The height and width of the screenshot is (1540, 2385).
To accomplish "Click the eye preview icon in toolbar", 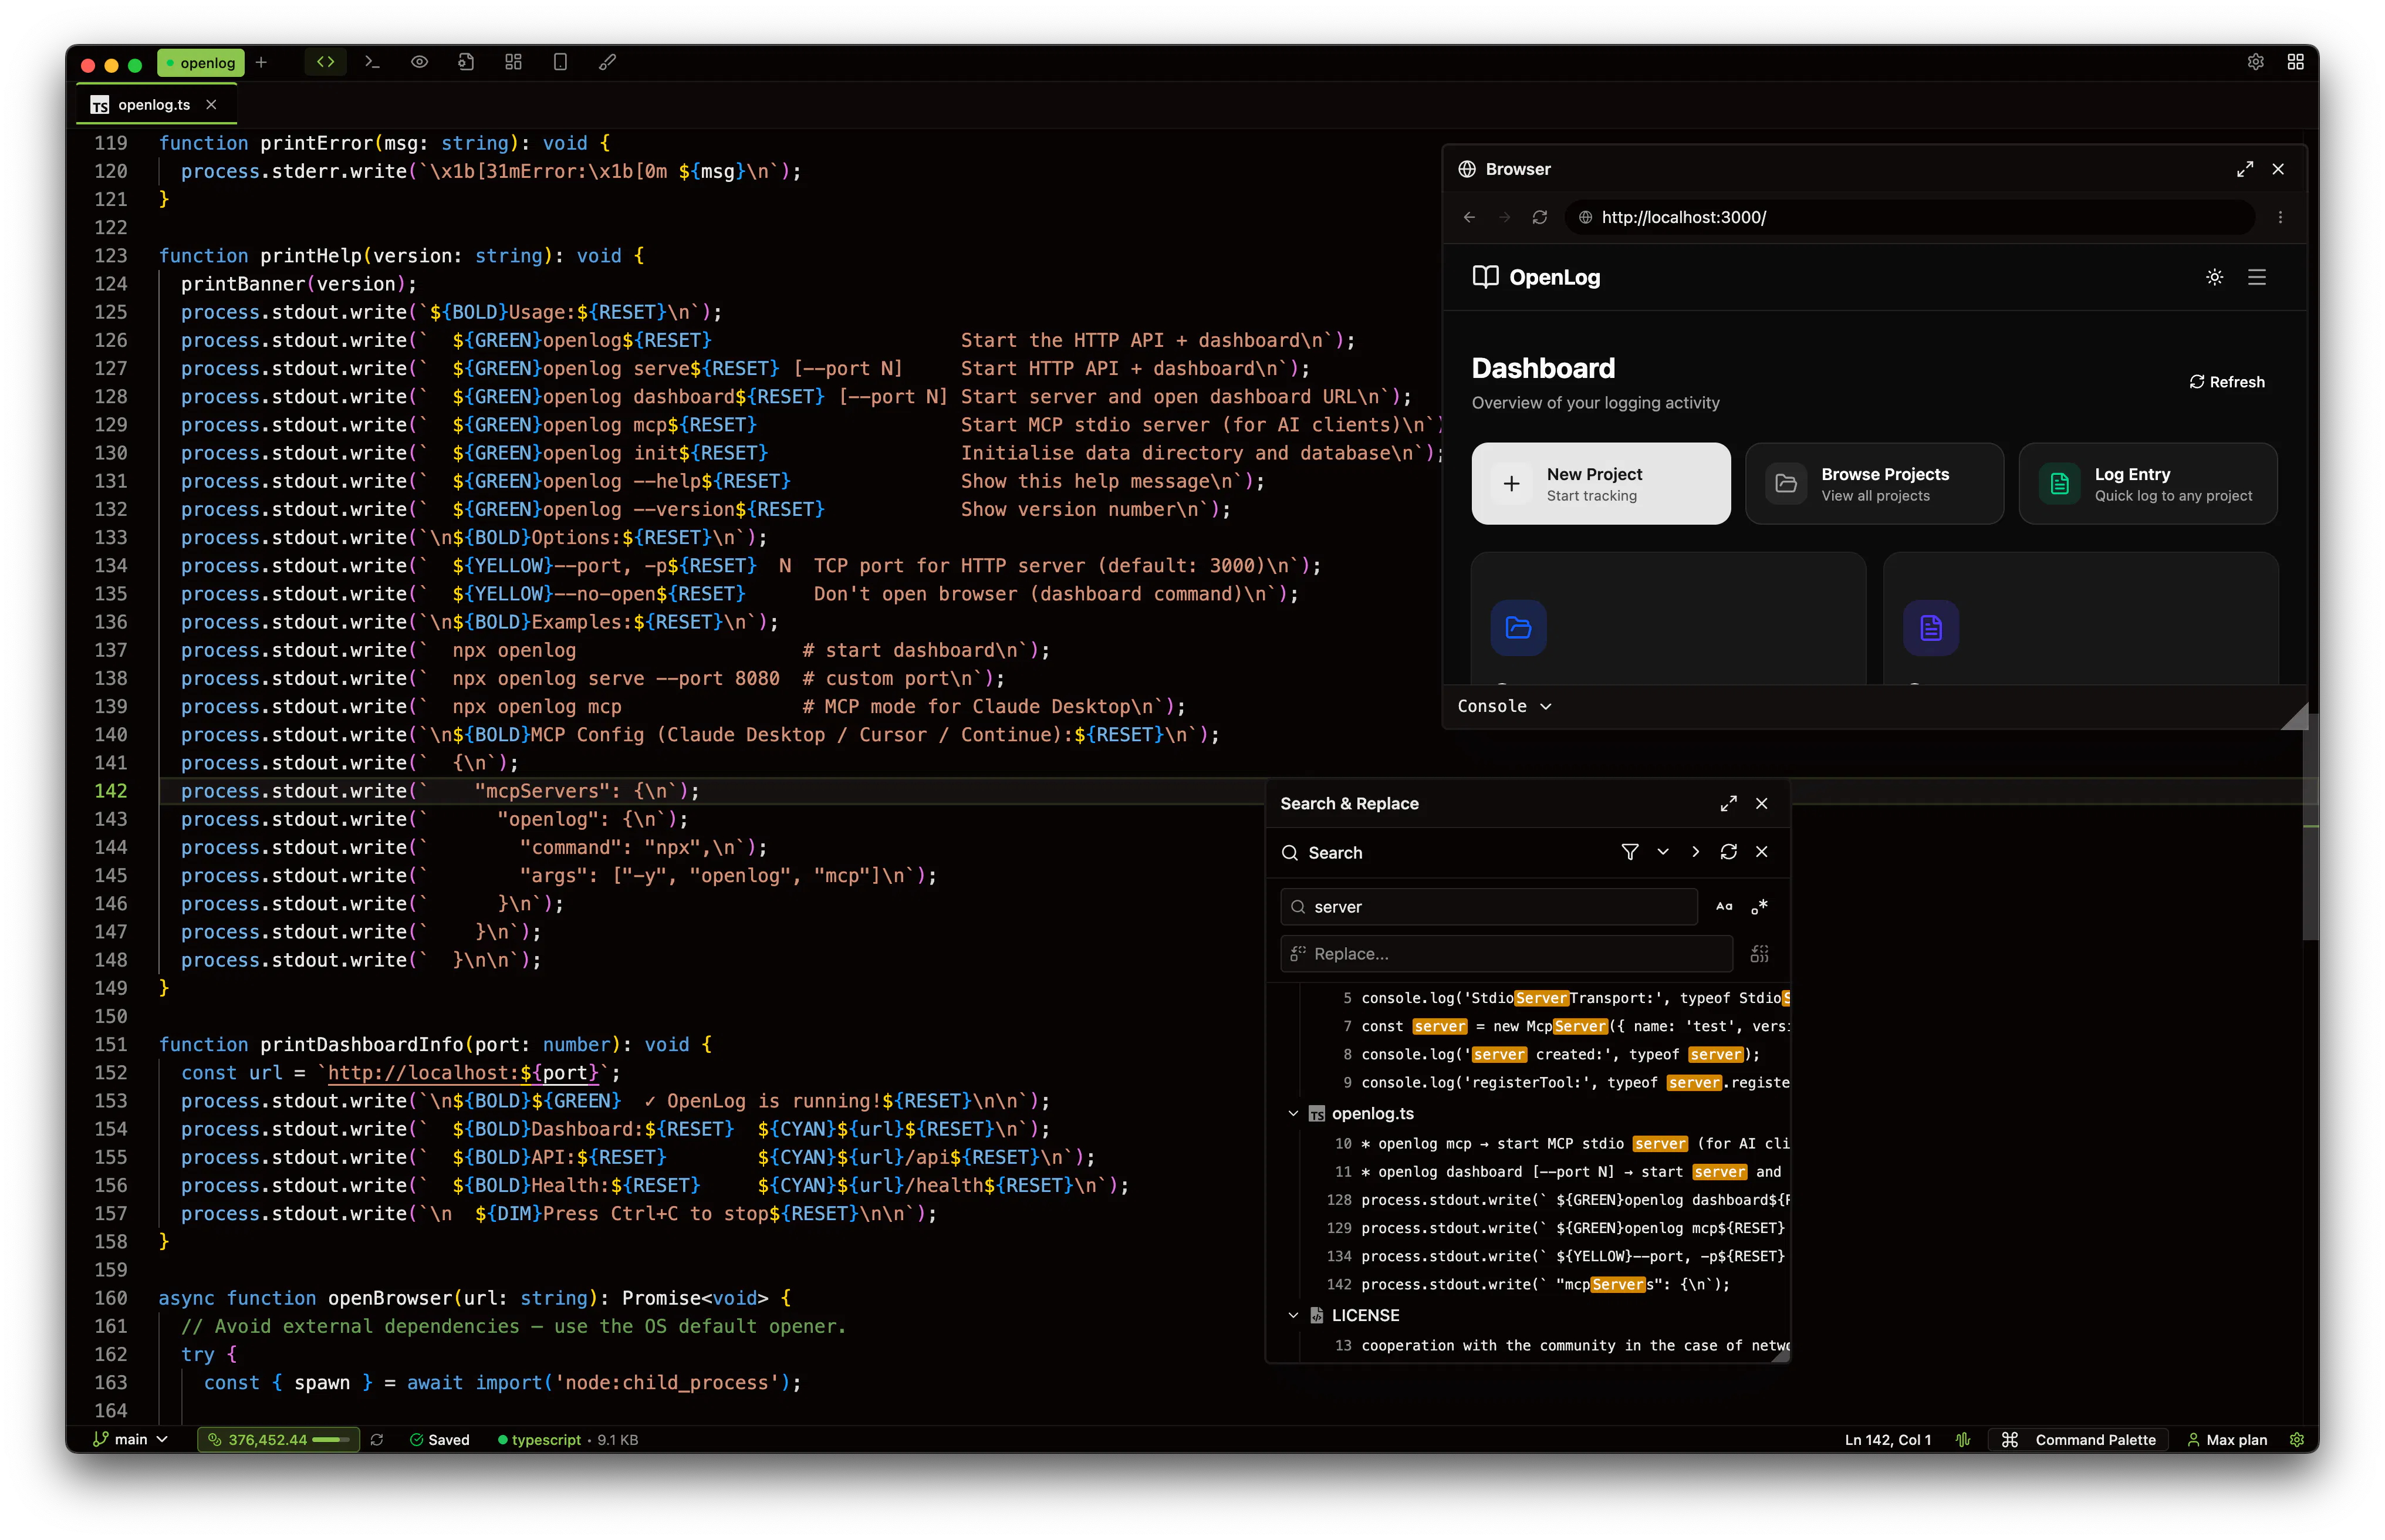I will [x=419, y=62].
